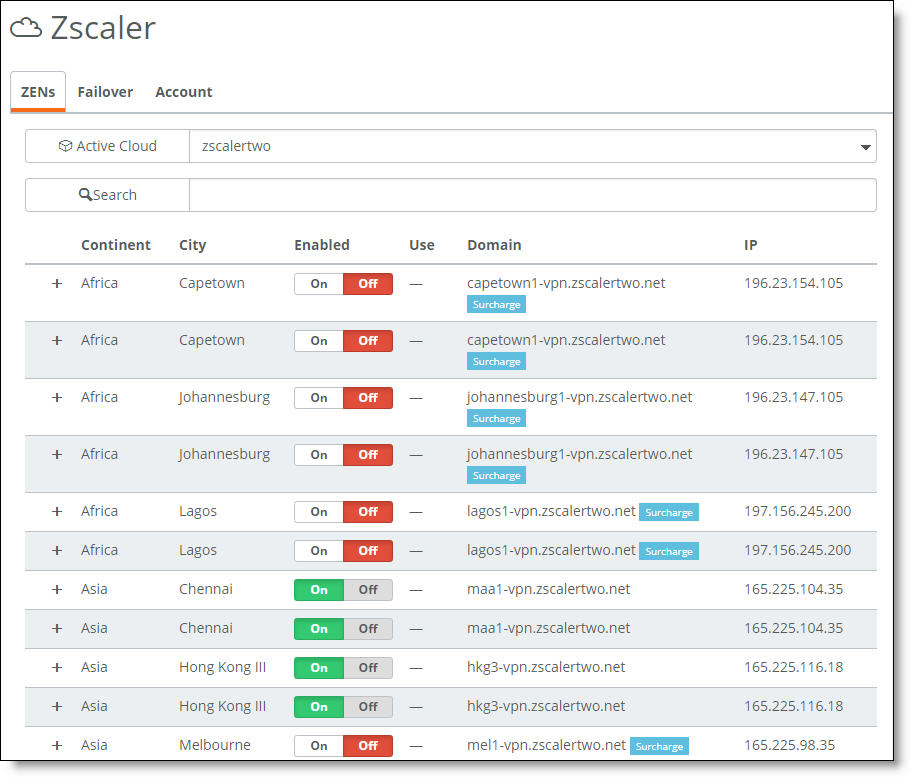Screen dimensions: 910x777
Task: Select first maa1-vpn.zscalertwo.net domain
Action: tap(548, 590)
